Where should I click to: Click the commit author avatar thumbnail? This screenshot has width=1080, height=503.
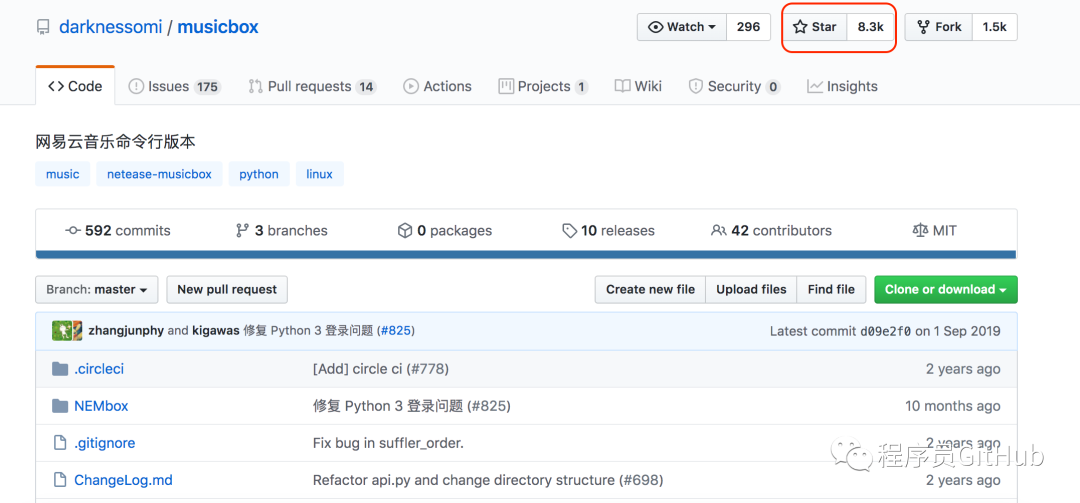tap(68, 331)
